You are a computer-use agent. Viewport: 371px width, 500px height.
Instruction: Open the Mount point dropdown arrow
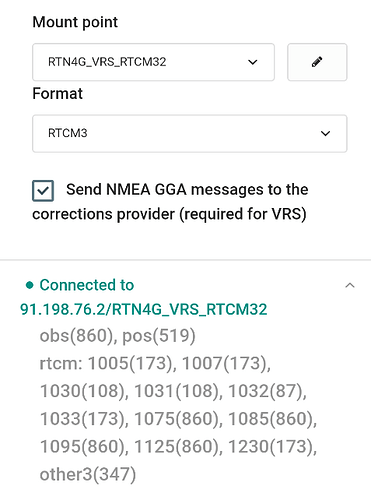253,62
